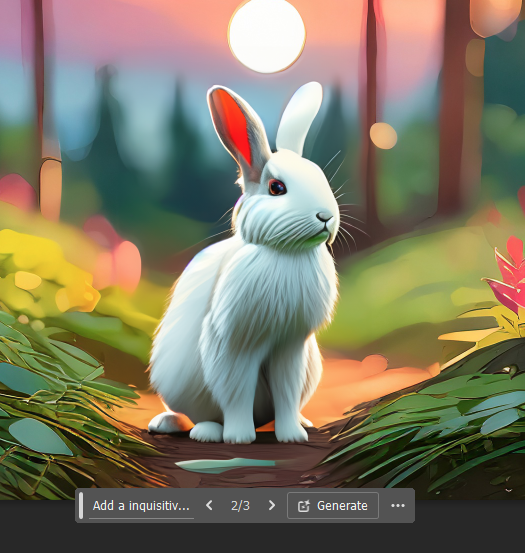Click the glowing white moon in sky
525x553 pixels.
[267, 35]
